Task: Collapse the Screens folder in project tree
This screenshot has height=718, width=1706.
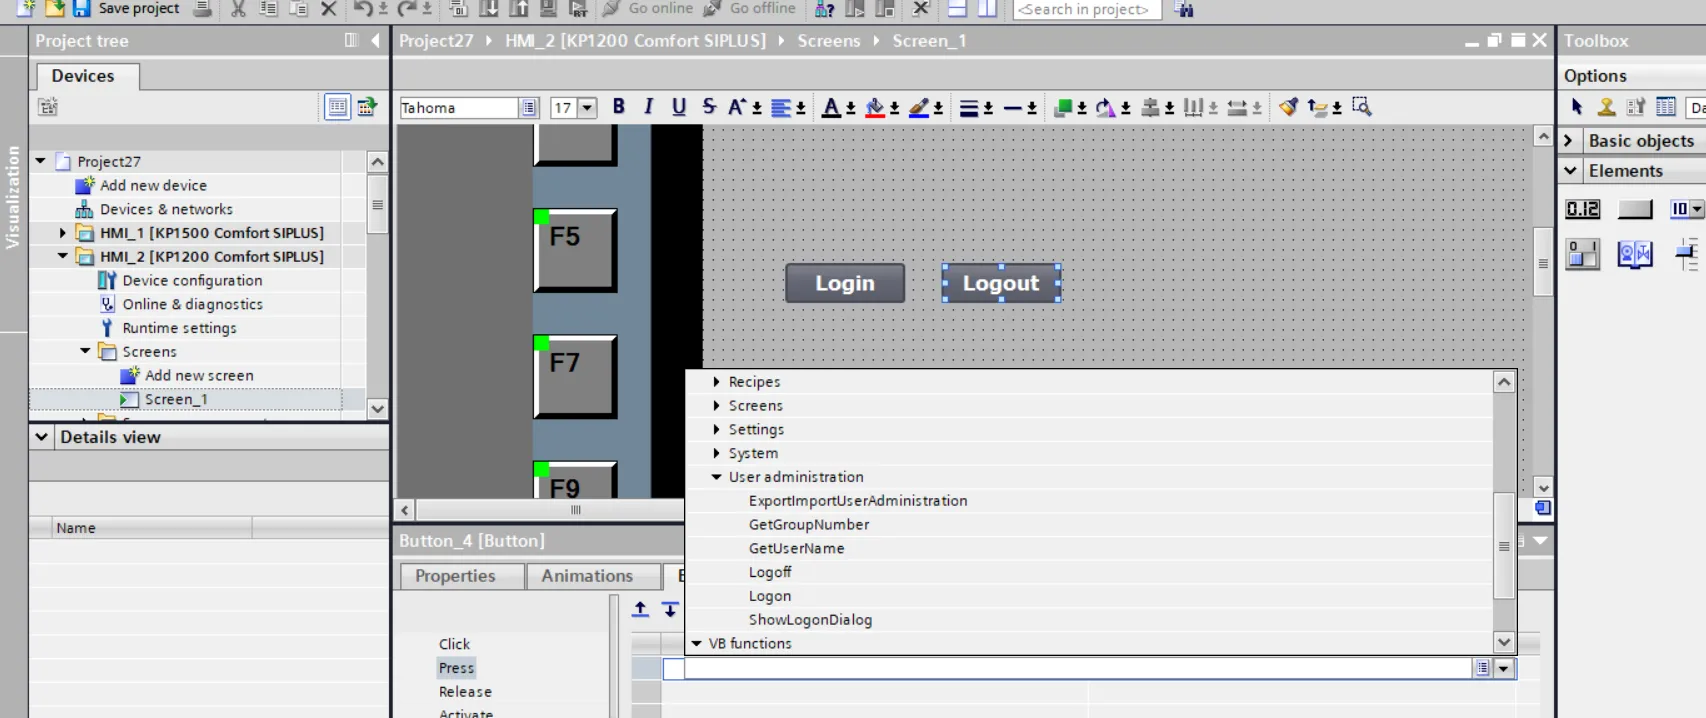Action: point(85,351)
